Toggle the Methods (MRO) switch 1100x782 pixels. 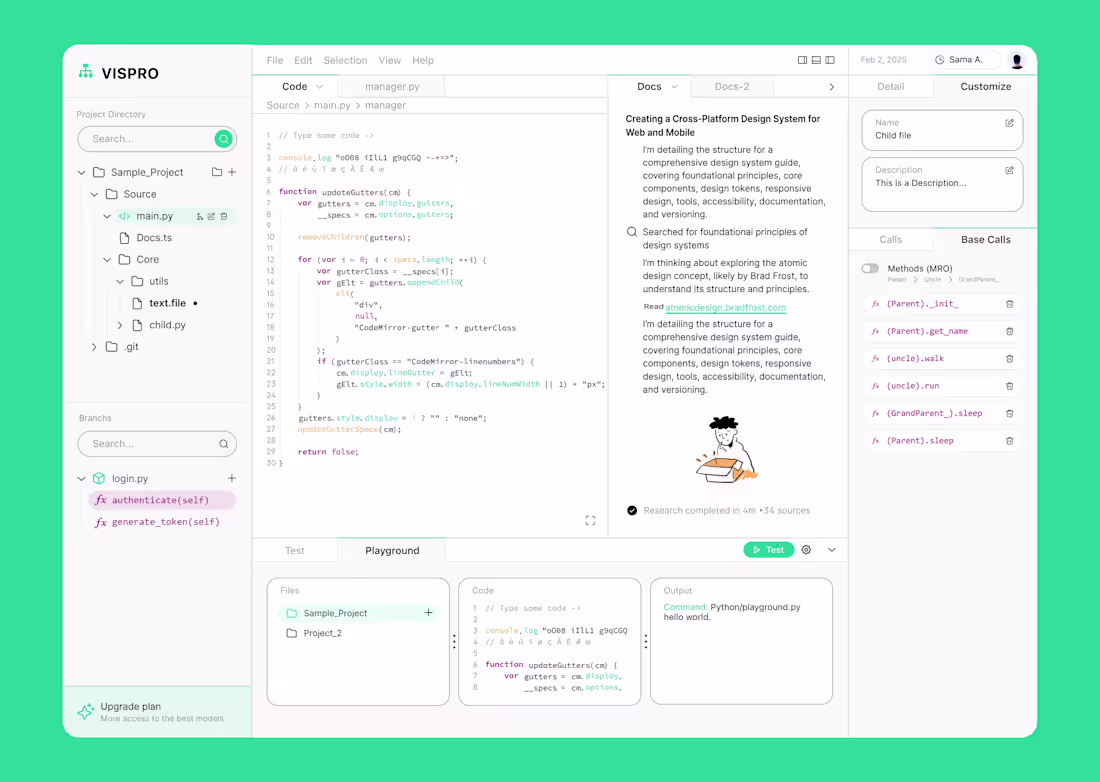[871, 269]
